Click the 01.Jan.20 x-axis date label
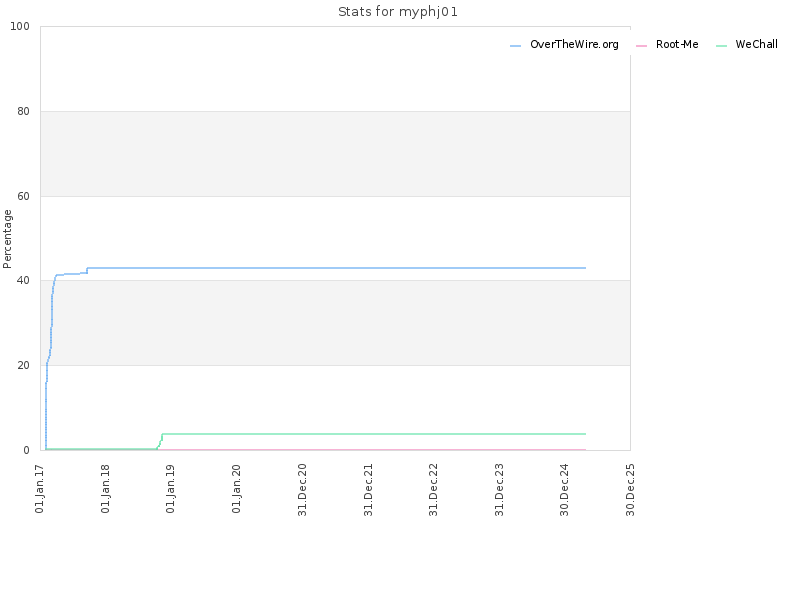The height and width of the screenshot is (600, 800). tap(236, 489)
